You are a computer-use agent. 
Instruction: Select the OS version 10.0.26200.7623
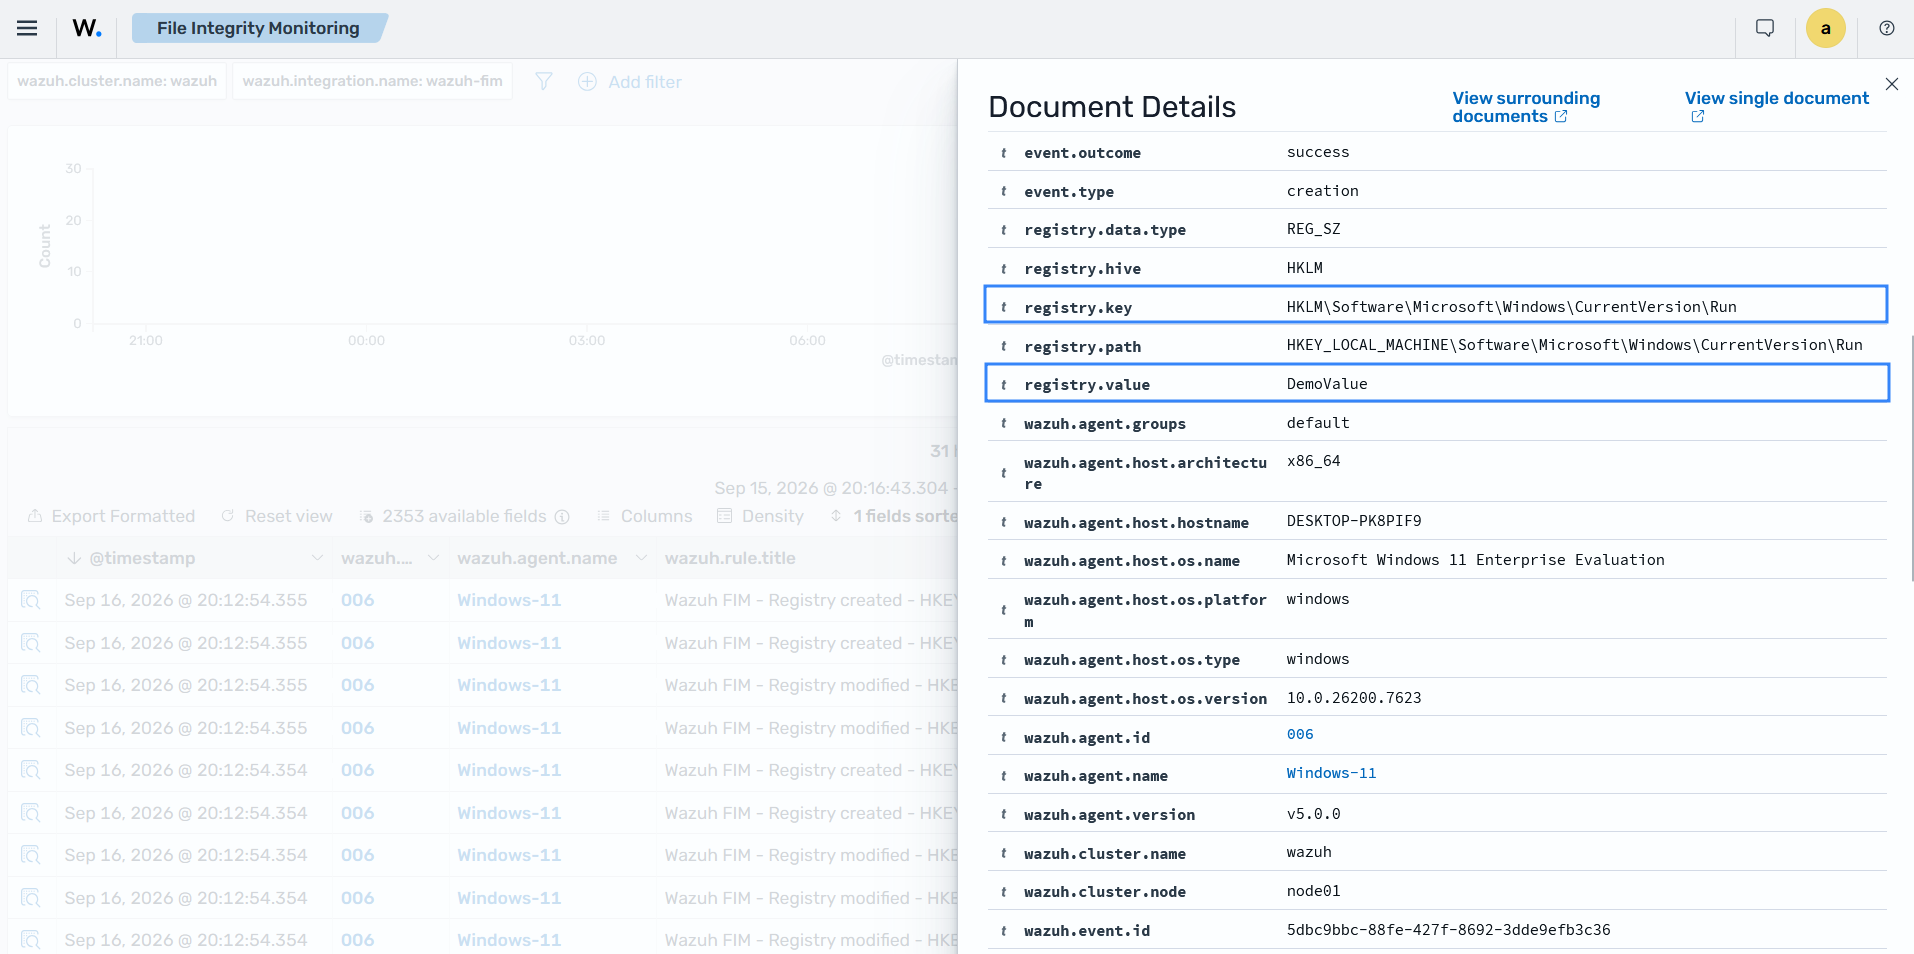tap(1354, 698)
